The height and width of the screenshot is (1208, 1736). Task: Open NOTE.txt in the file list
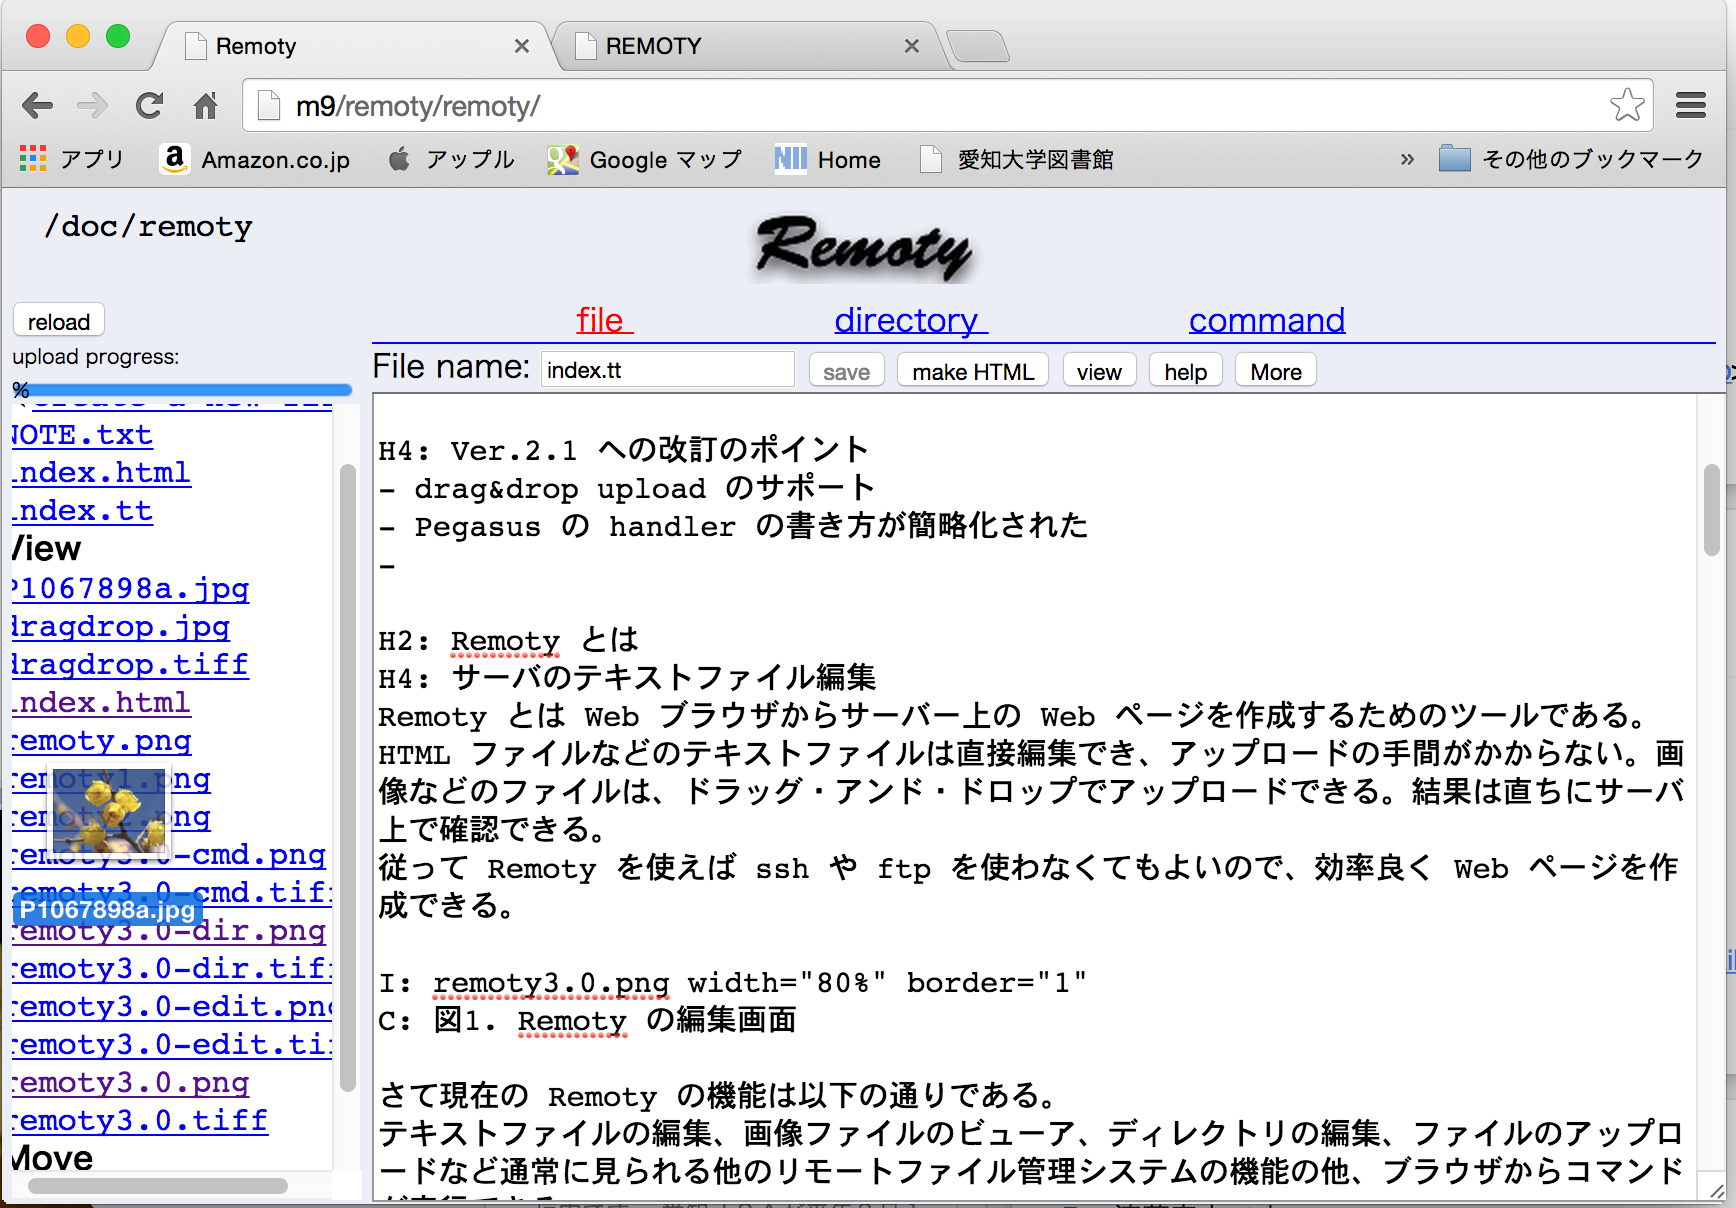point(82,435)
